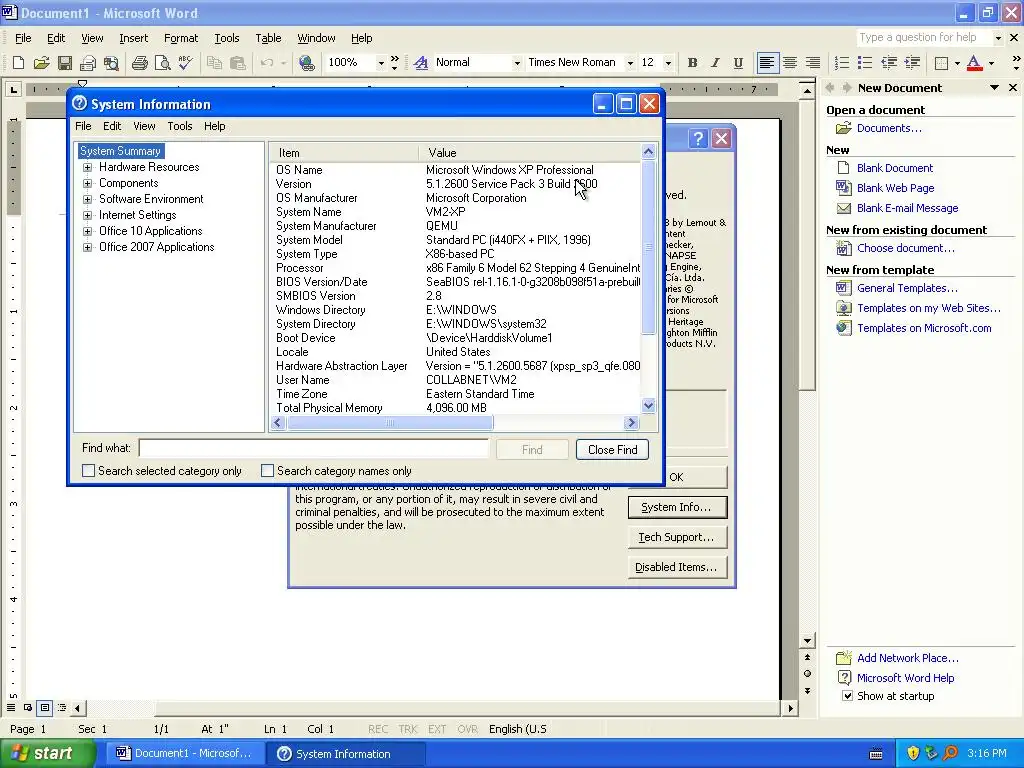Center the paragraph with the Center icon
The height and width of the screenshot is (768, 1024).
click(790, 63)
